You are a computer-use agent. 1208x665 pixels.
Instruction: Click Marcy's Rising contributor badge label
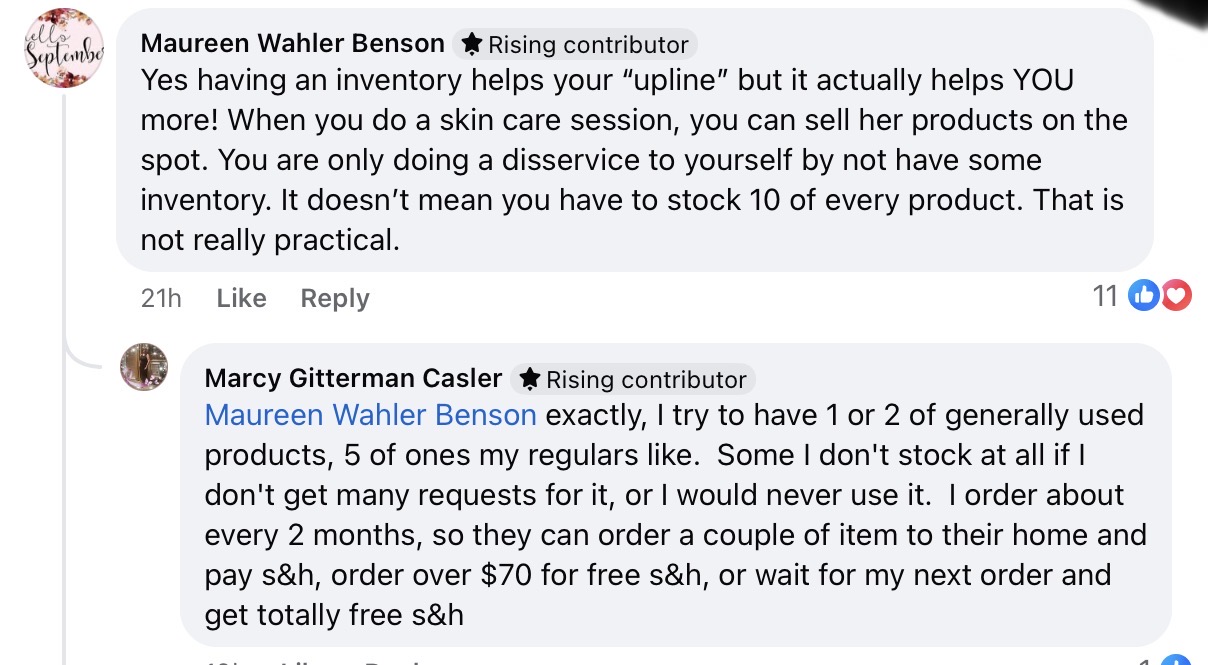pyautogui.click(x=646, y=380)
